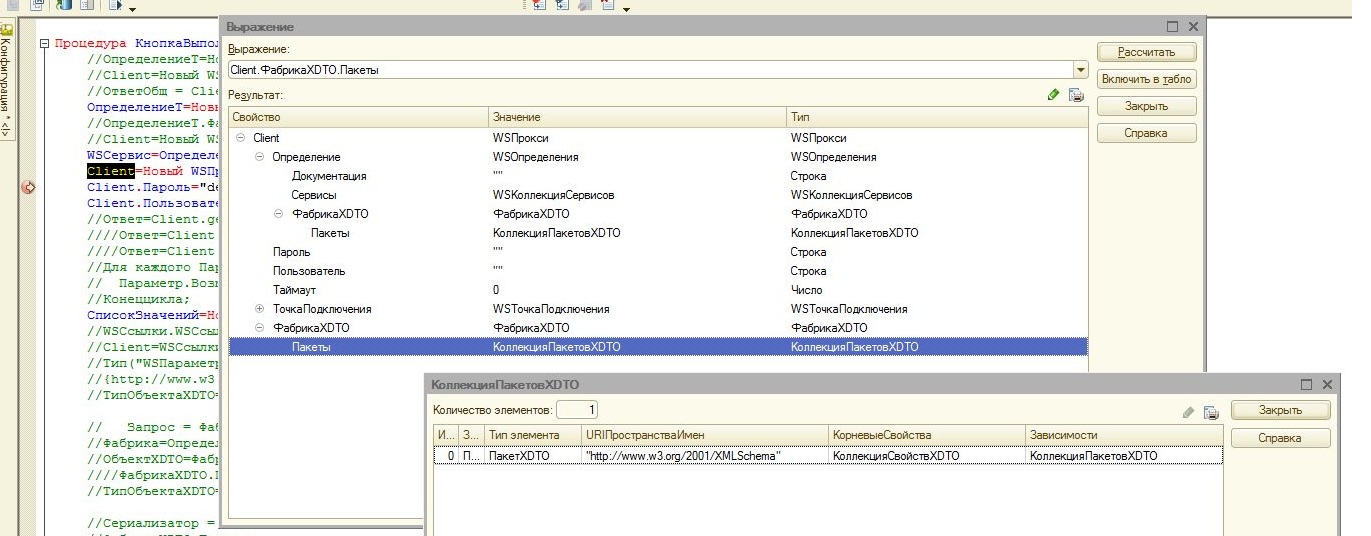
Task: Click the Выражение expression input field
Action: click(x=650, y=70)
